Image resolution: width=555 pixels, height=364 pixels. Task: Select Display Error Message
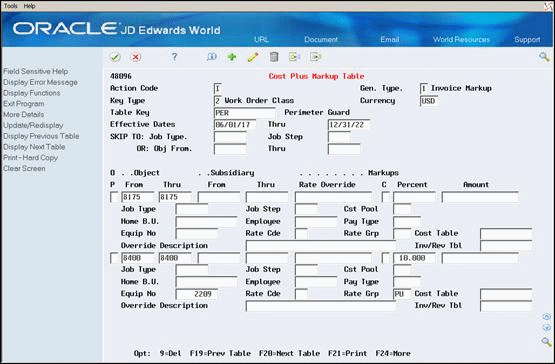click(x=40, y=83)
